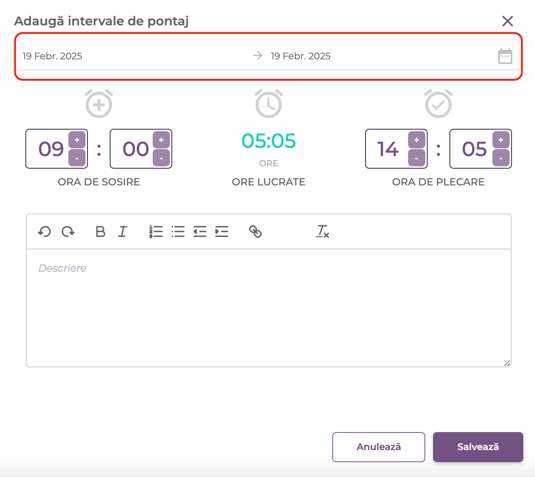
Task: Toggle italic formatting in description editor
Action: [122, 232]
